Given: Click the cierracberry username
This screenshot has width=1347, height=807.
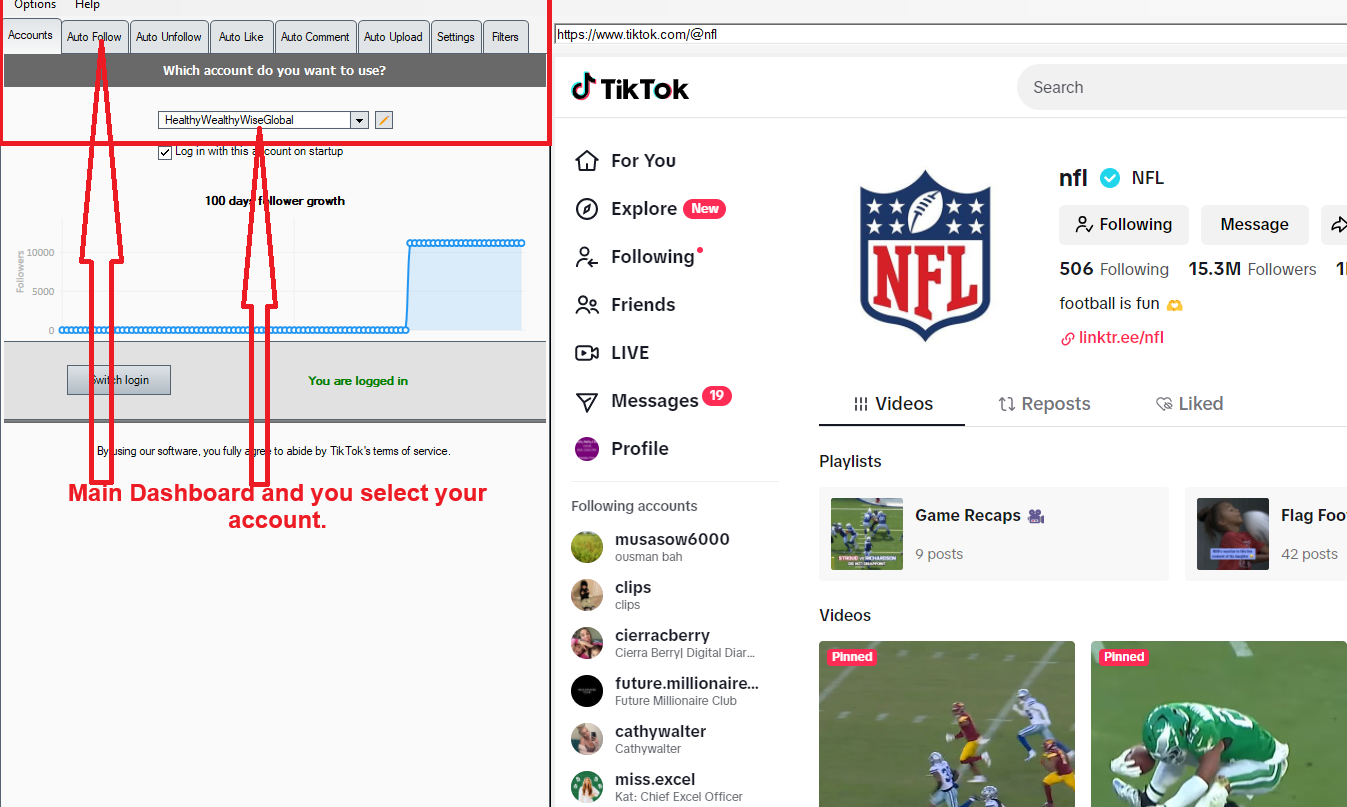Looking at the screenshot, I should tap(662, 635).
